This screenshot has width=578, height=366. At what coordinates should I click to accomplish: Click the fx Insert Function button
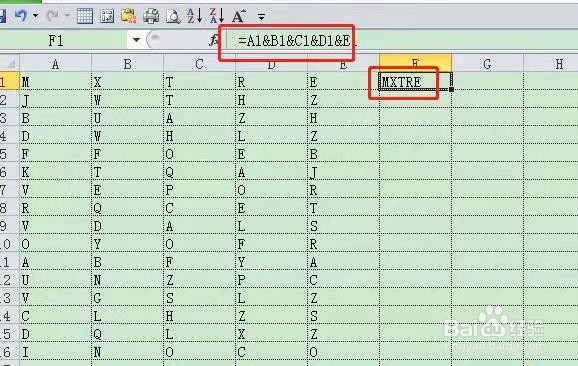[214, 40]
